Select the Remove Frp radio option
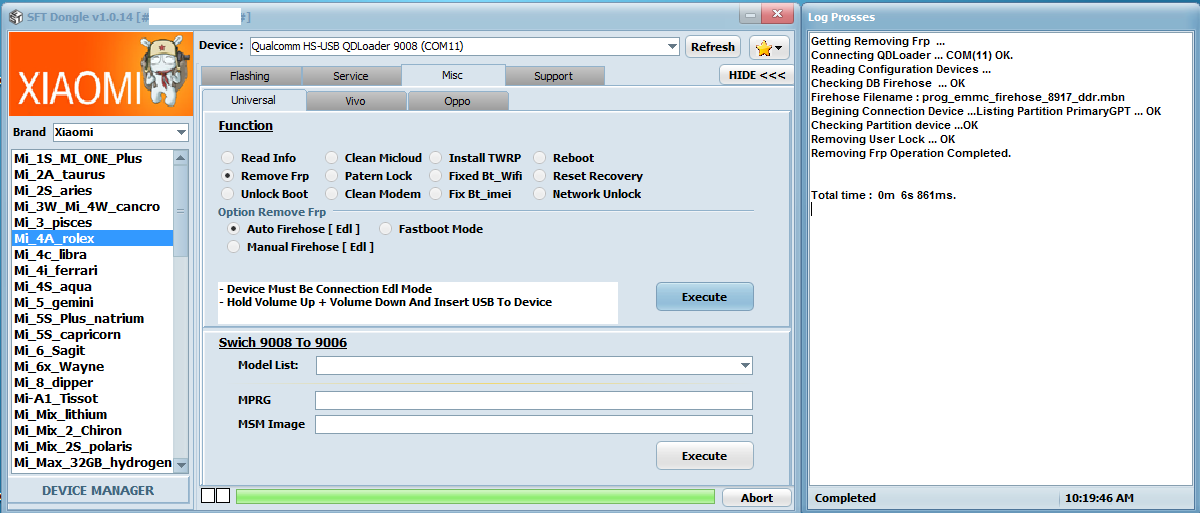This screenshot has width=1200, height=513. 265,176
